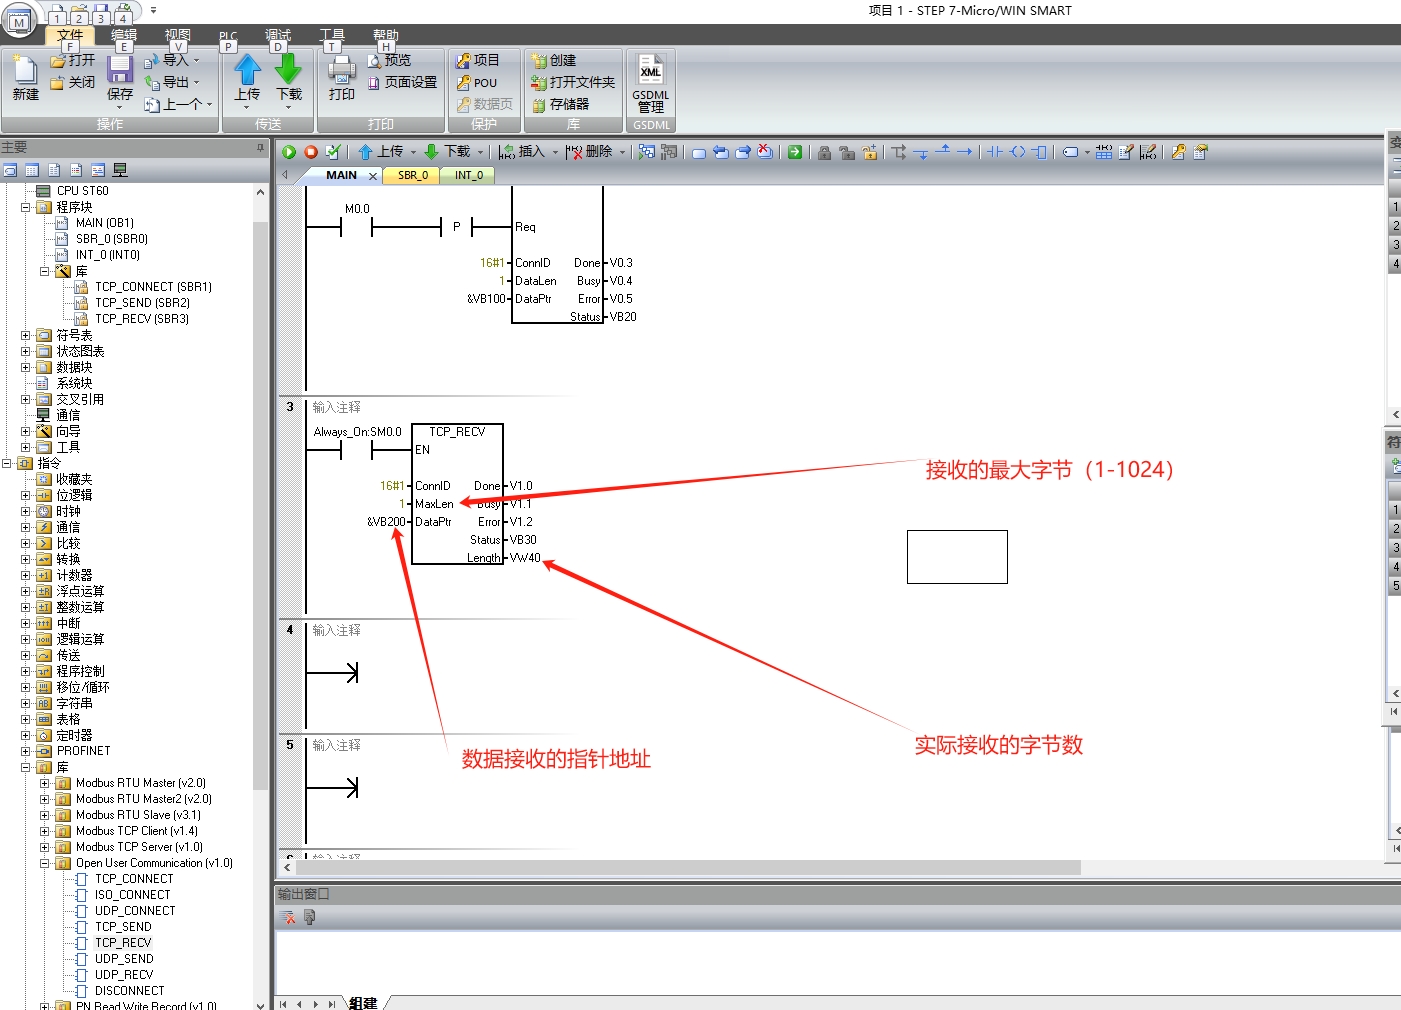This screenshot has width=1401, height=1010.
Task: Select DISCONNECT in the Open User Communication library
Action: [x=129, y=991]
